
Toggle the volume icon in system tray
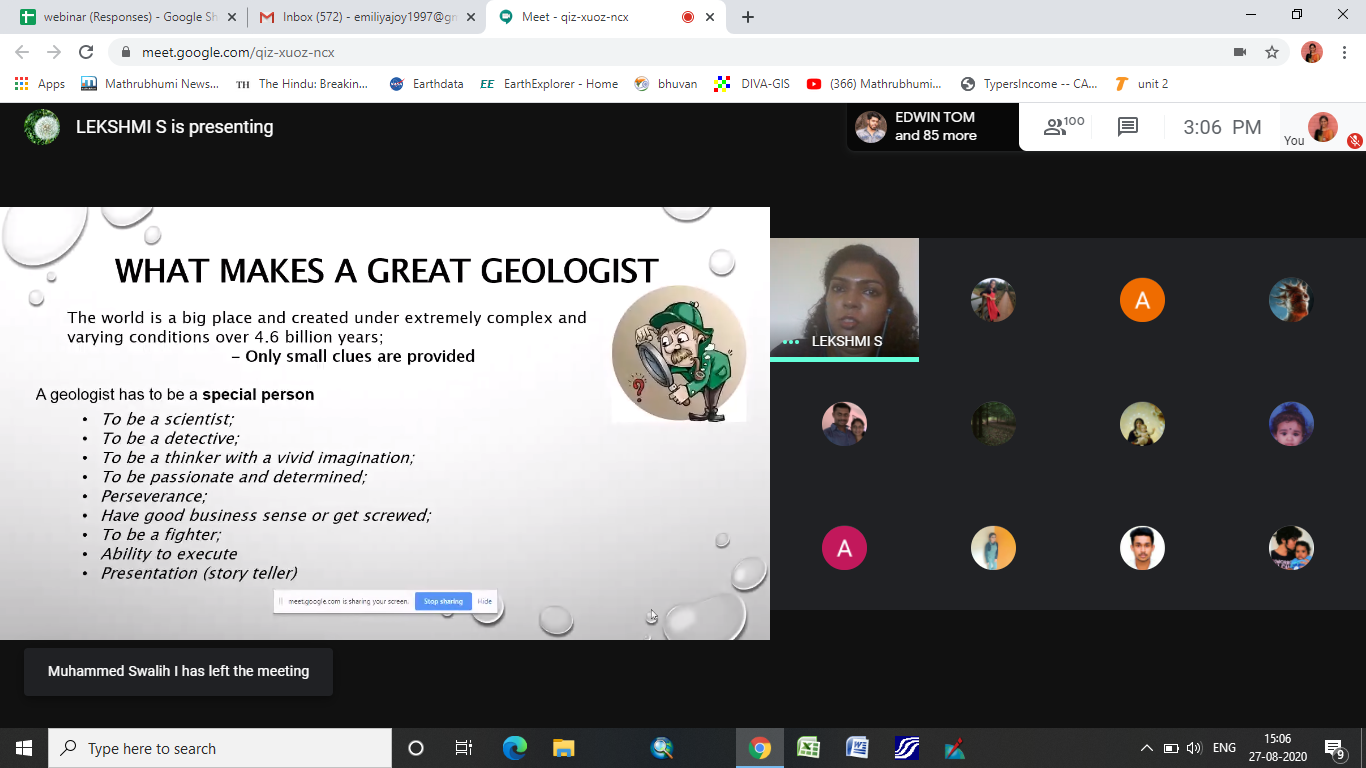(x=1193, y=748)
